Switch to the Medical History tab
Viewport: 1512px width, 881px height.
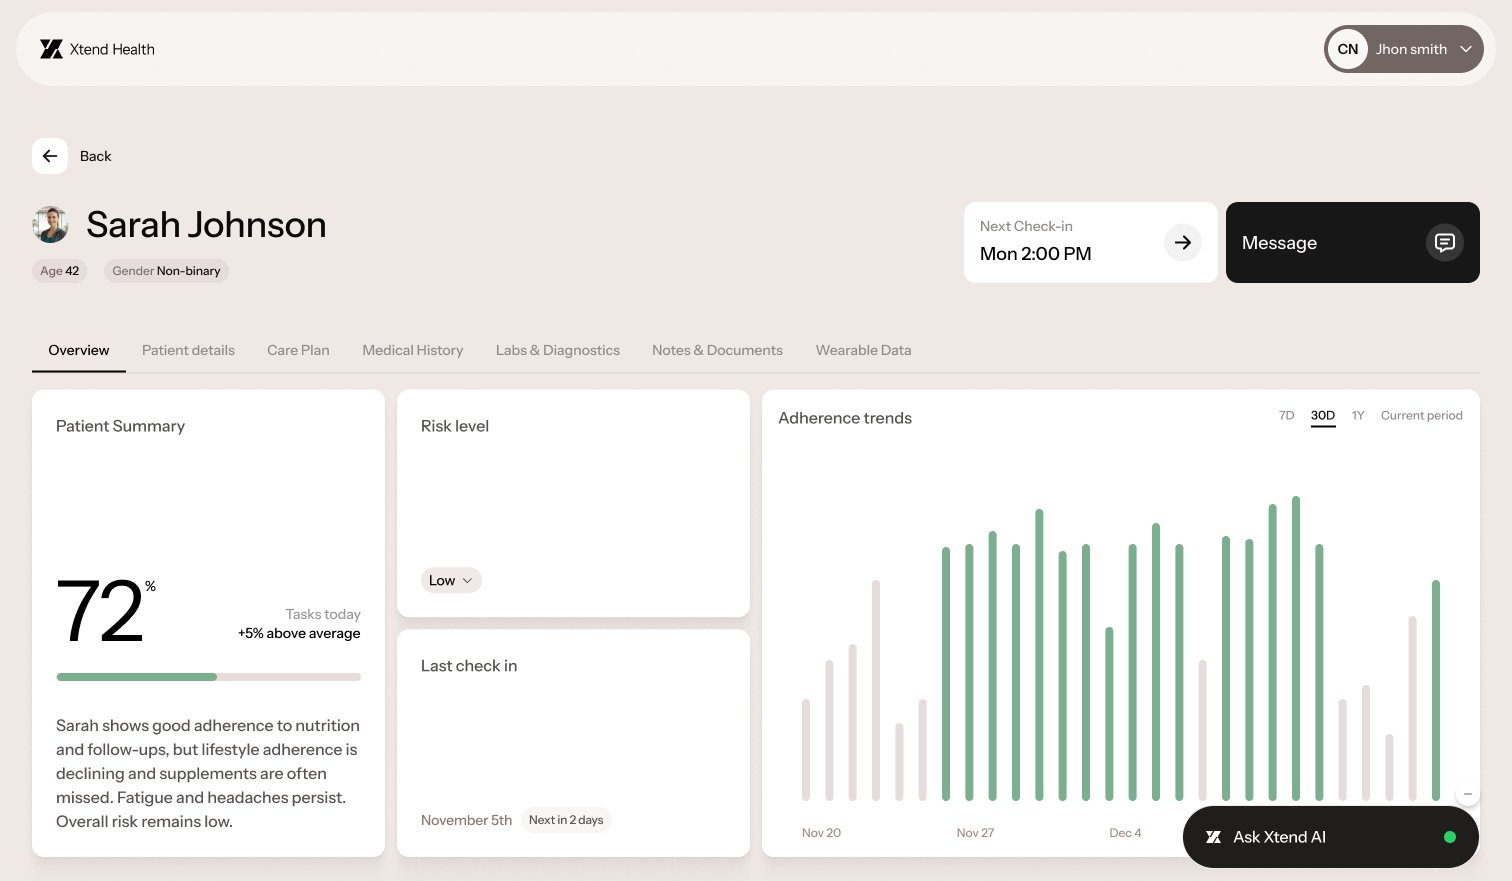412,350
